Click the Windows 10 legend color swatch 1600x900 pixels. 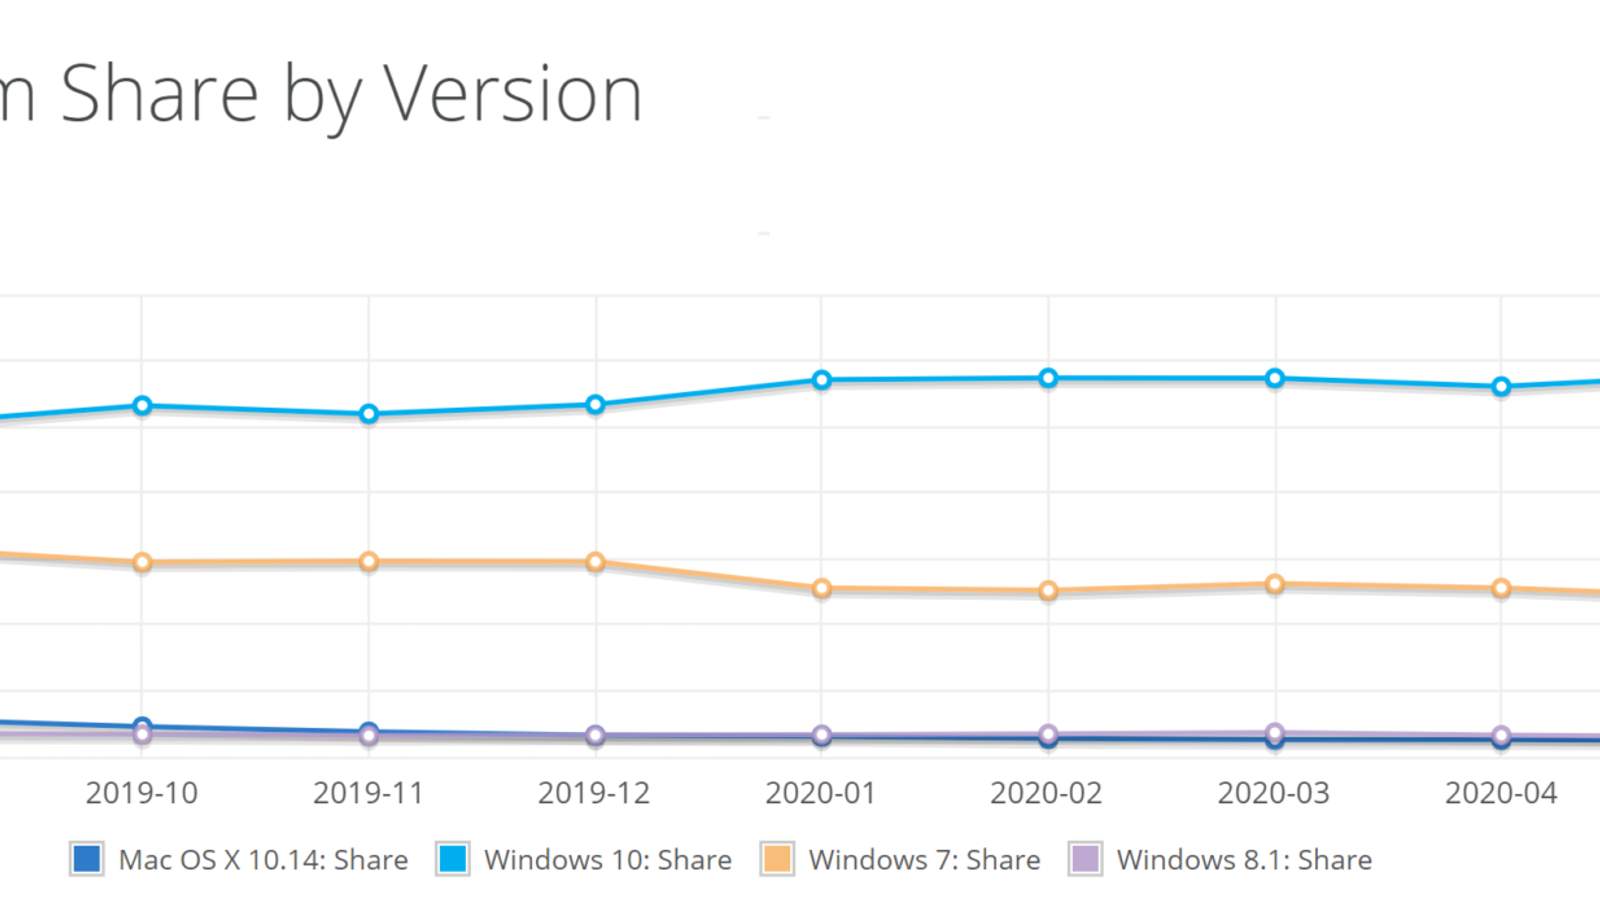click(453, 859)
